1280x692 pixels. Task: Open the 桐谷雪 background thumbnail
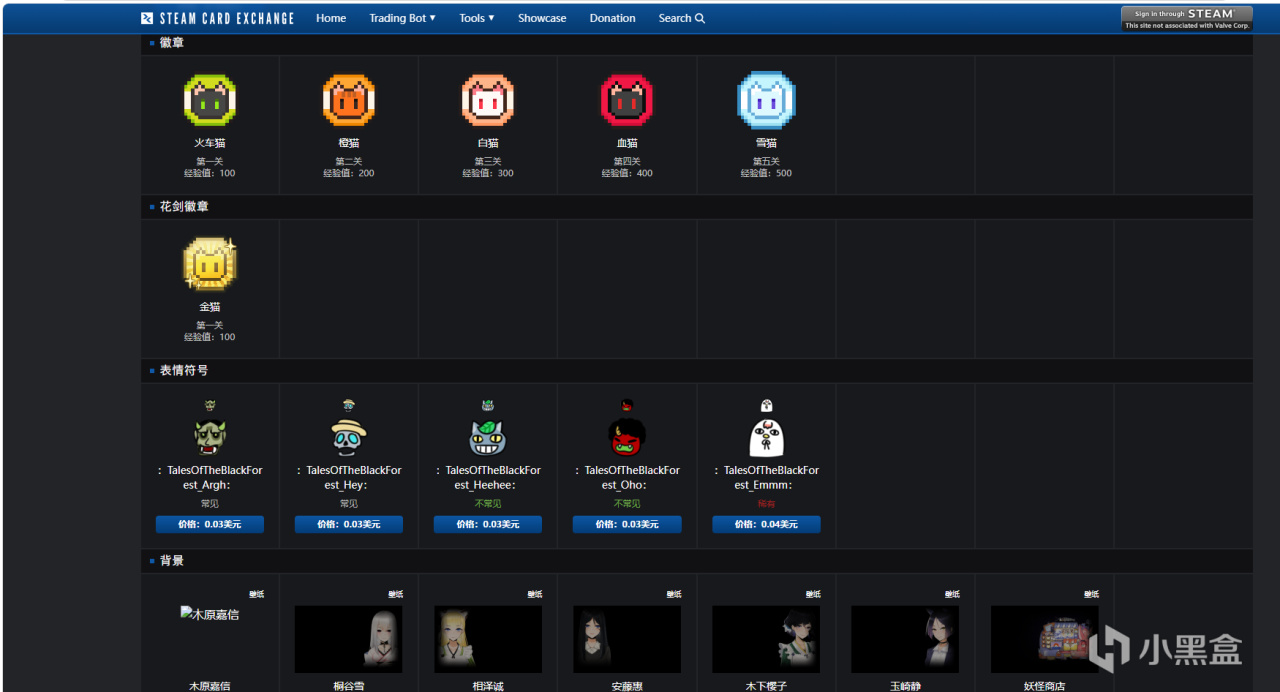click(348, 639)
